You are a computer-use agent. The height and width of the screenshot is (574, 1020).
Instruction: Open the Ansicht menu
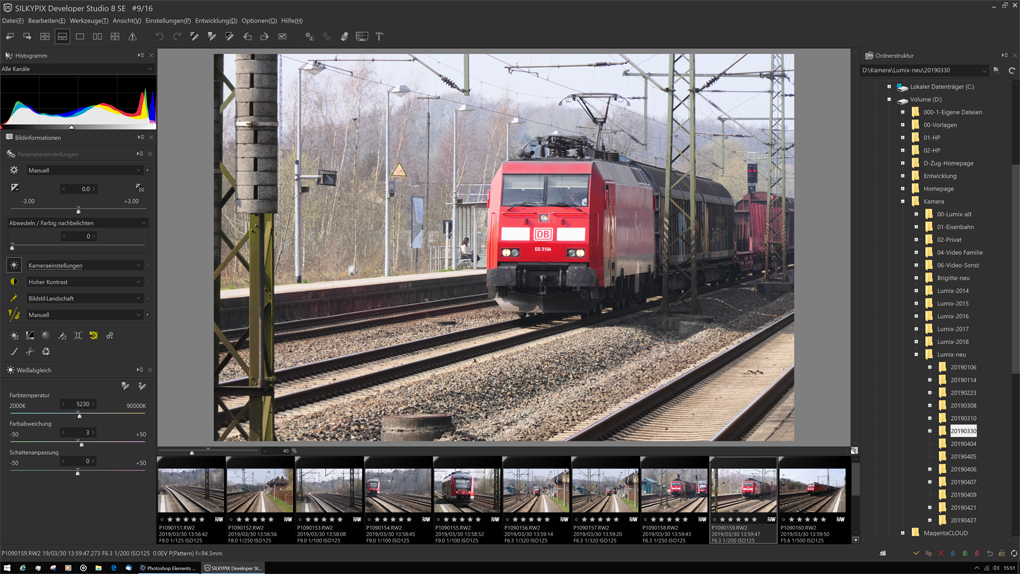pyautogui.click(x=127, y=21)
